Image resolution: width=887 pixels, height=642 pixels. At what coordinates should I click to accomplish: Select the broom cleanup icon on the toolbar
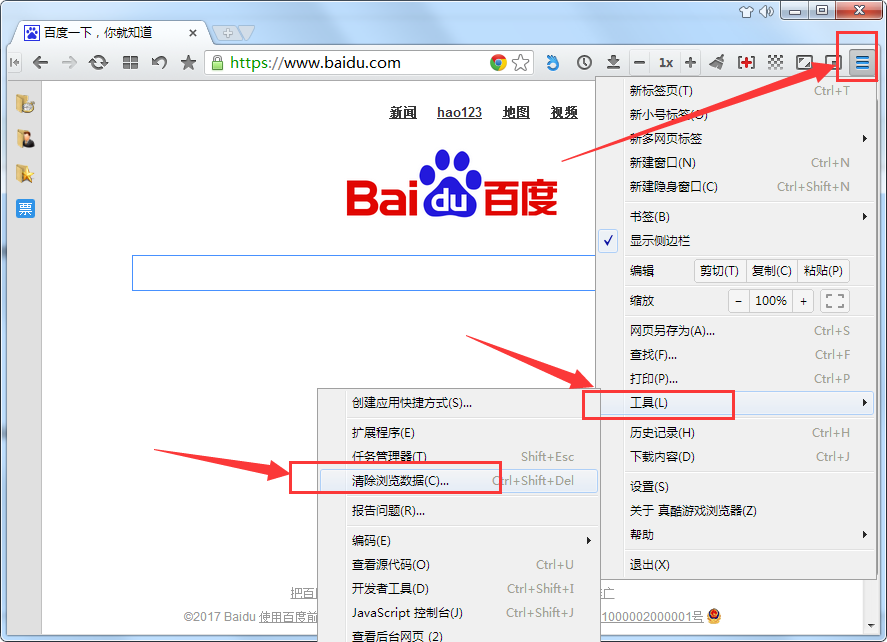717,62
